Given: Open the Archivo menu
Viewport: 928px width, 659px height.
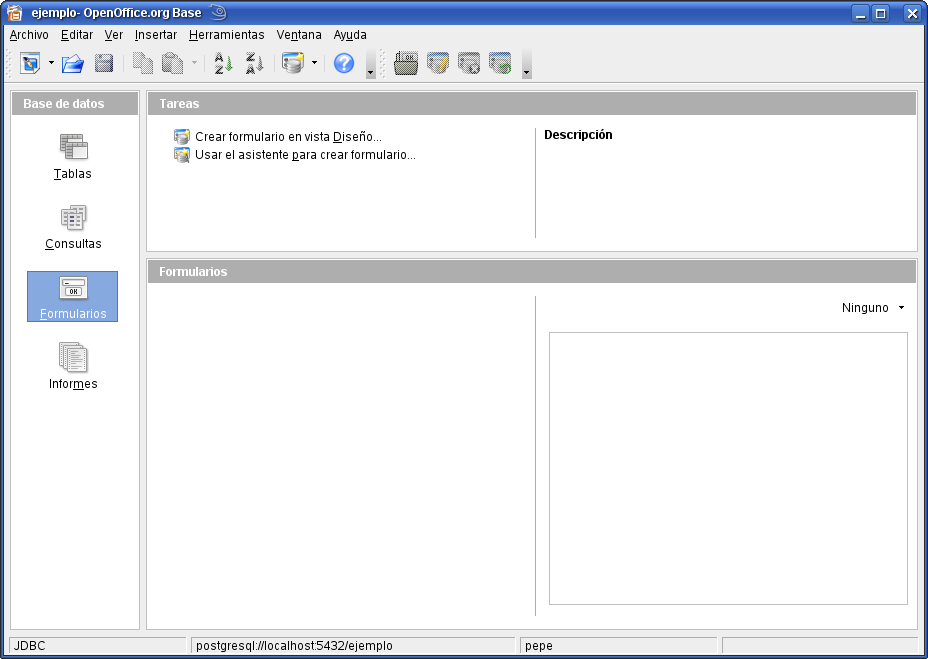Looking at the screenshot, I should pos(29,35).
